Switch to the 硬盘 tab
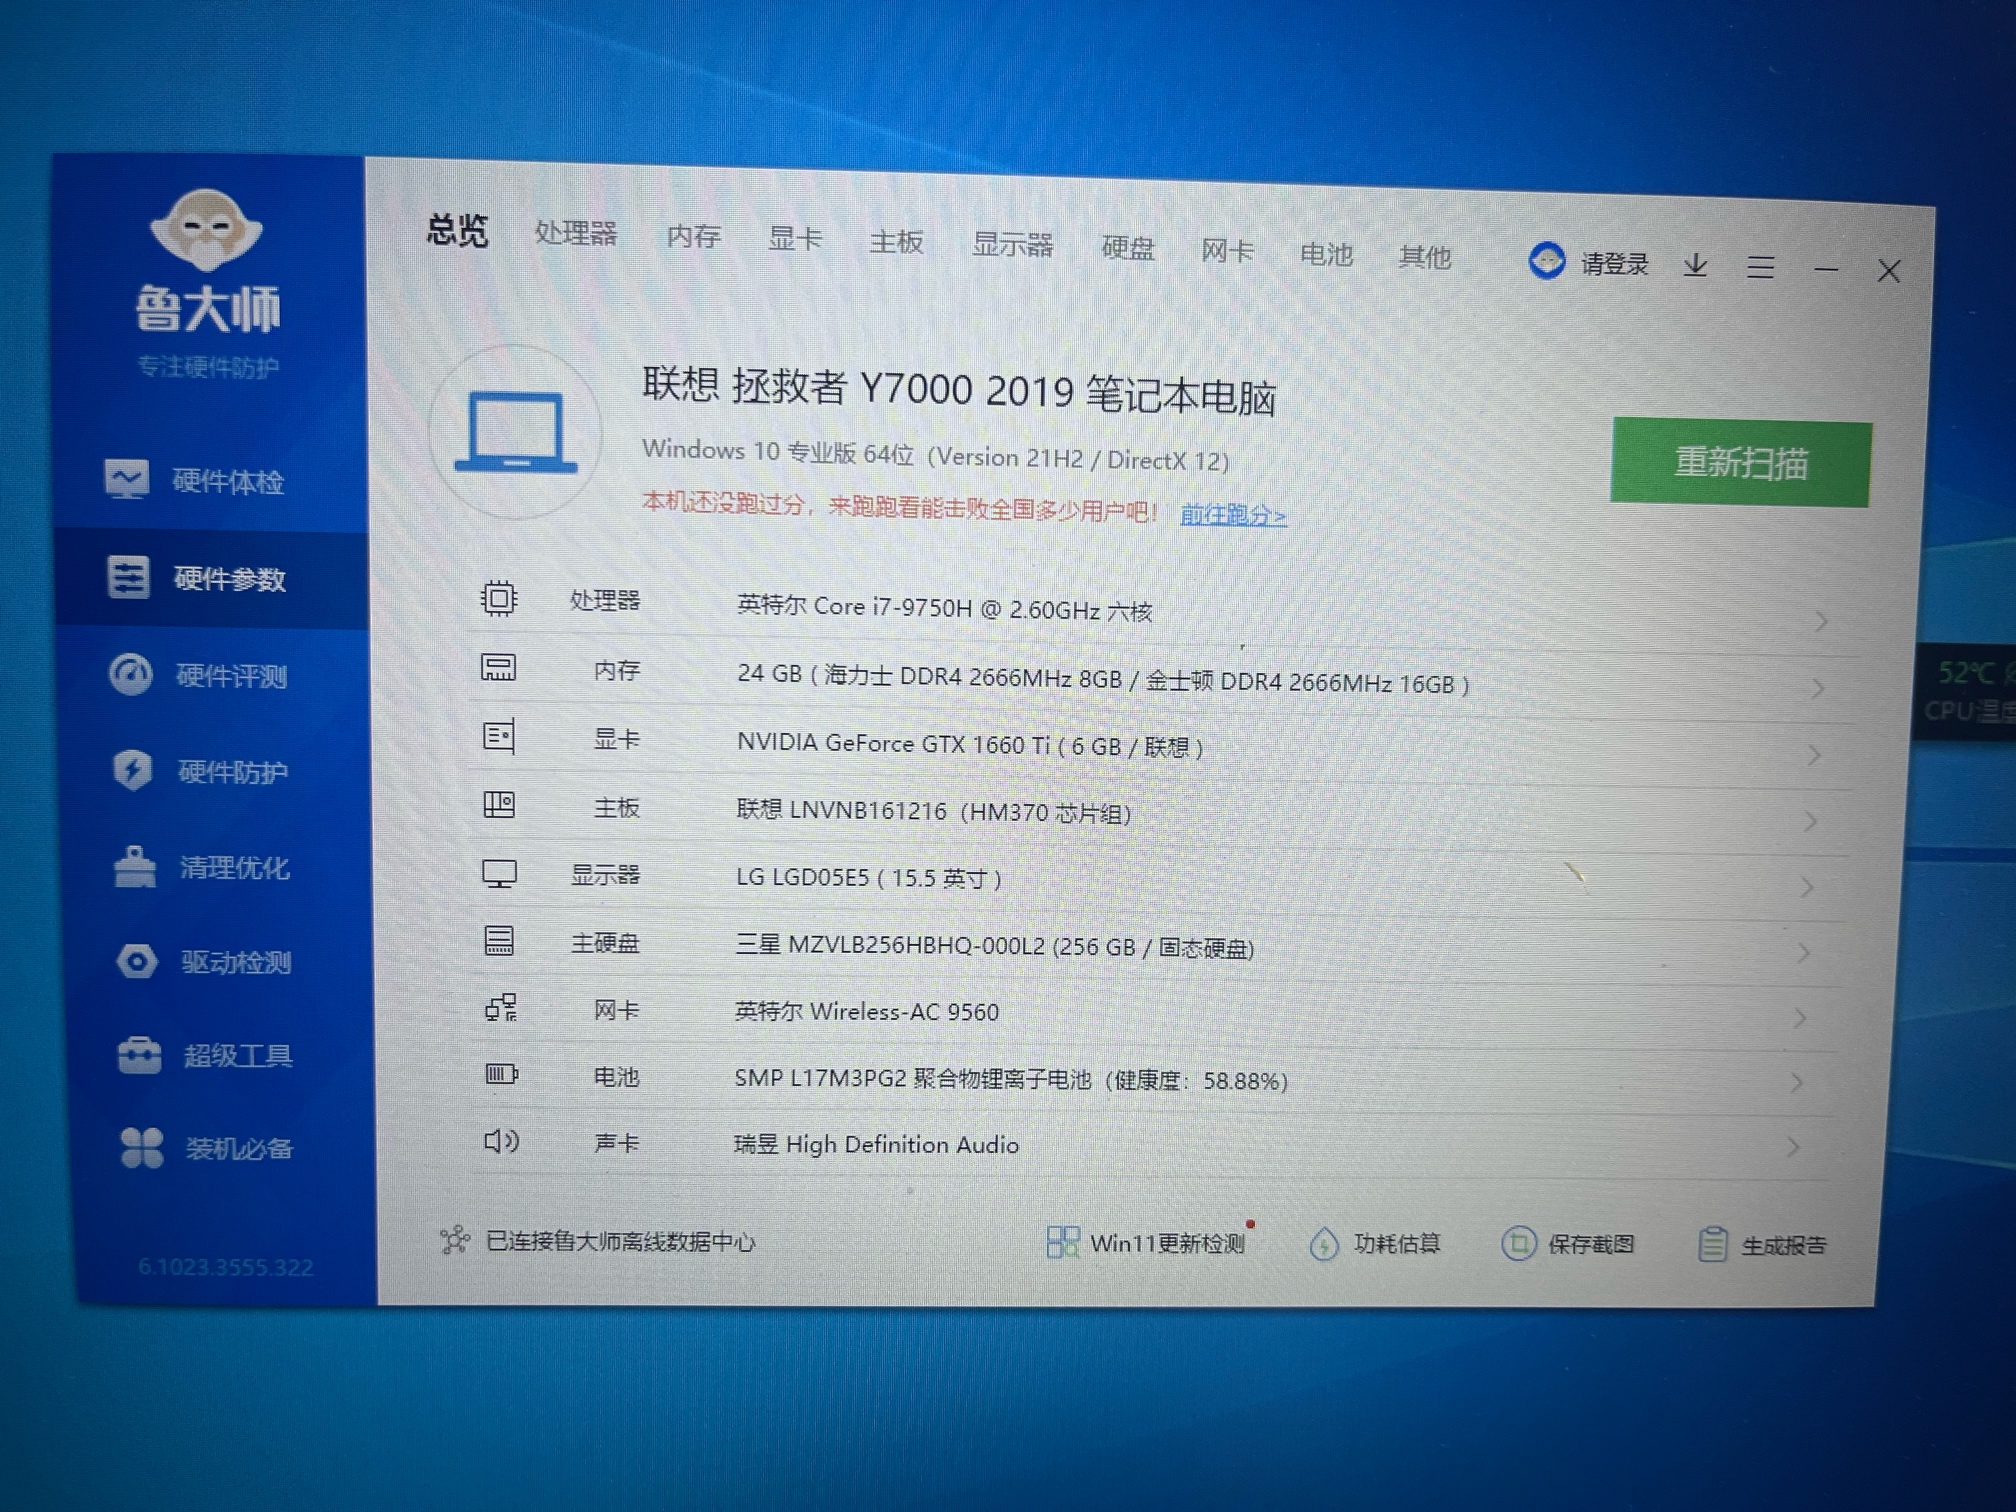This screenshot has width=2016, height=1512. [1128, 247]
